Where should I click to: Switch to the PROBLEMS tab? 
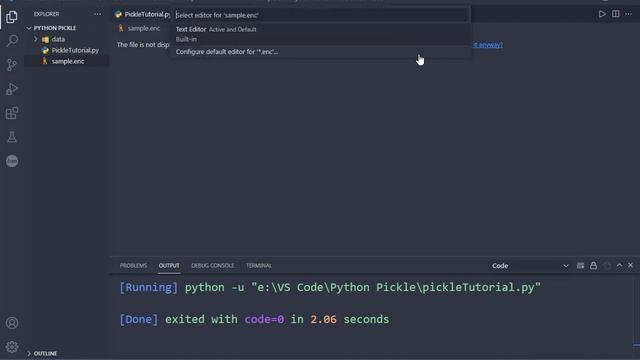[133, 265]
